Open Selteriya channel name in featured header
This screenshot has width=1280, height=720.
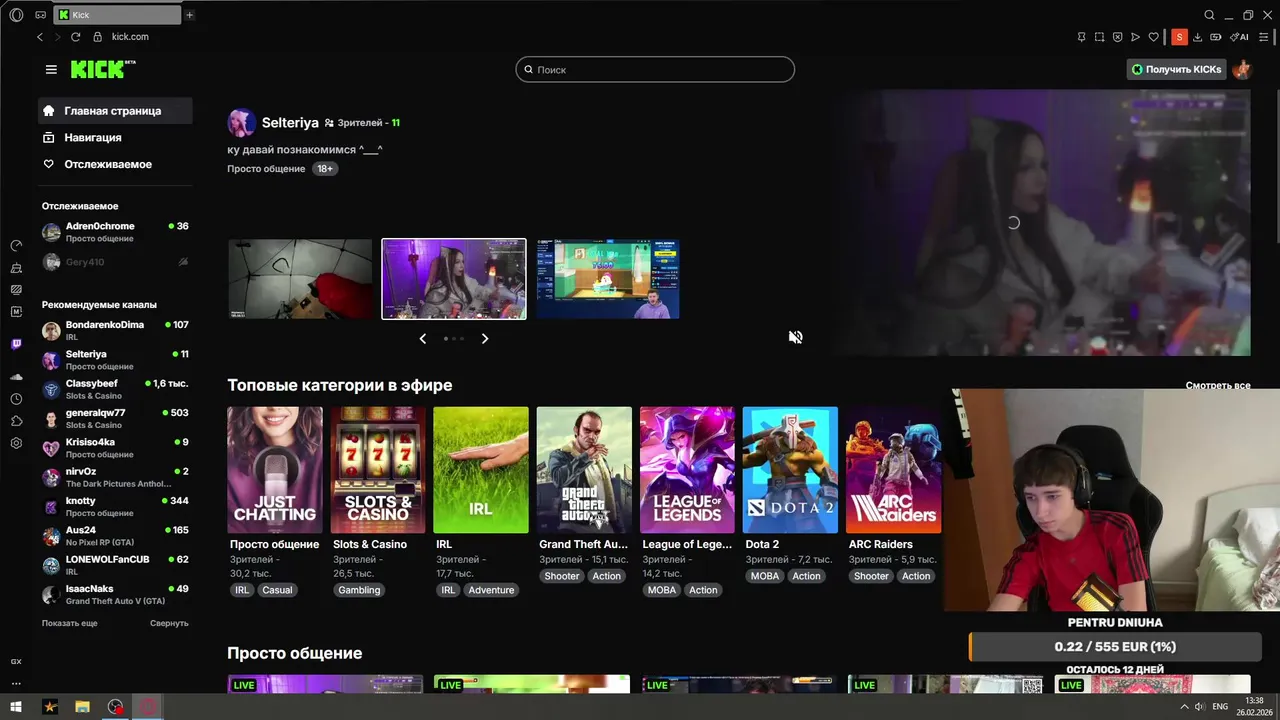coord(290,123)
